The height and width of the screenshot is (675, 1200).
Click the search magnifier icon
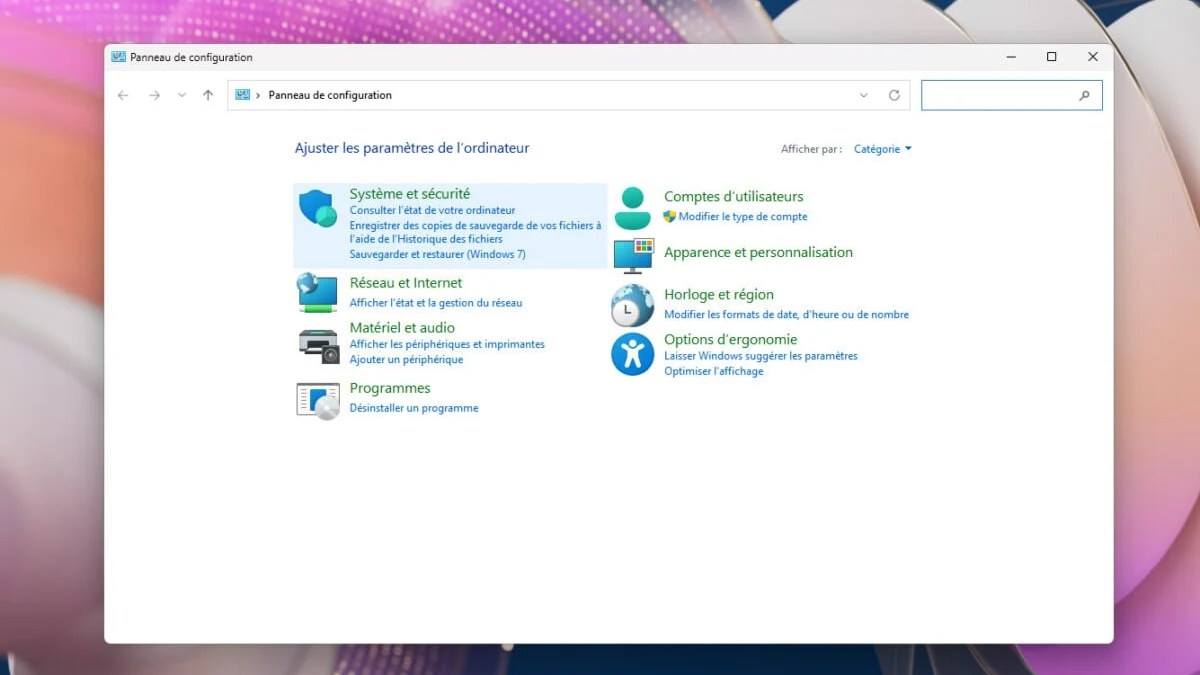(x=1084, y=96)
